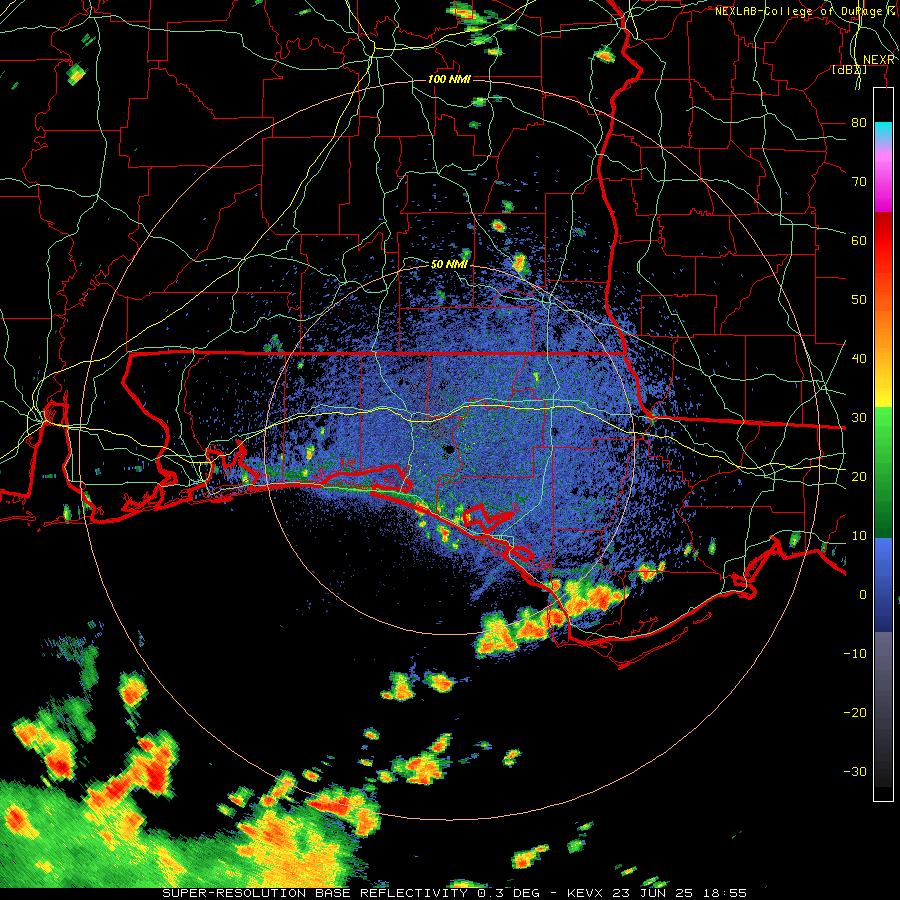The height and width of the screenshot is (900, 900).
Task: Click the green band of the color scale
Action: point(883,472)
